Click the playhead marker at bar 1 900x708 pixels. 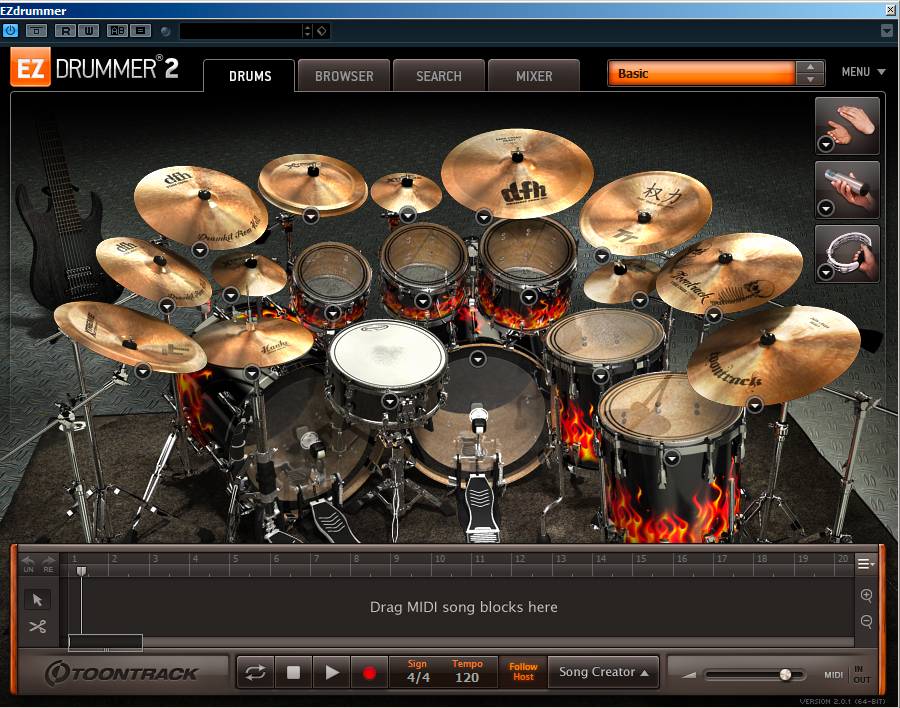tap(82, 571)
